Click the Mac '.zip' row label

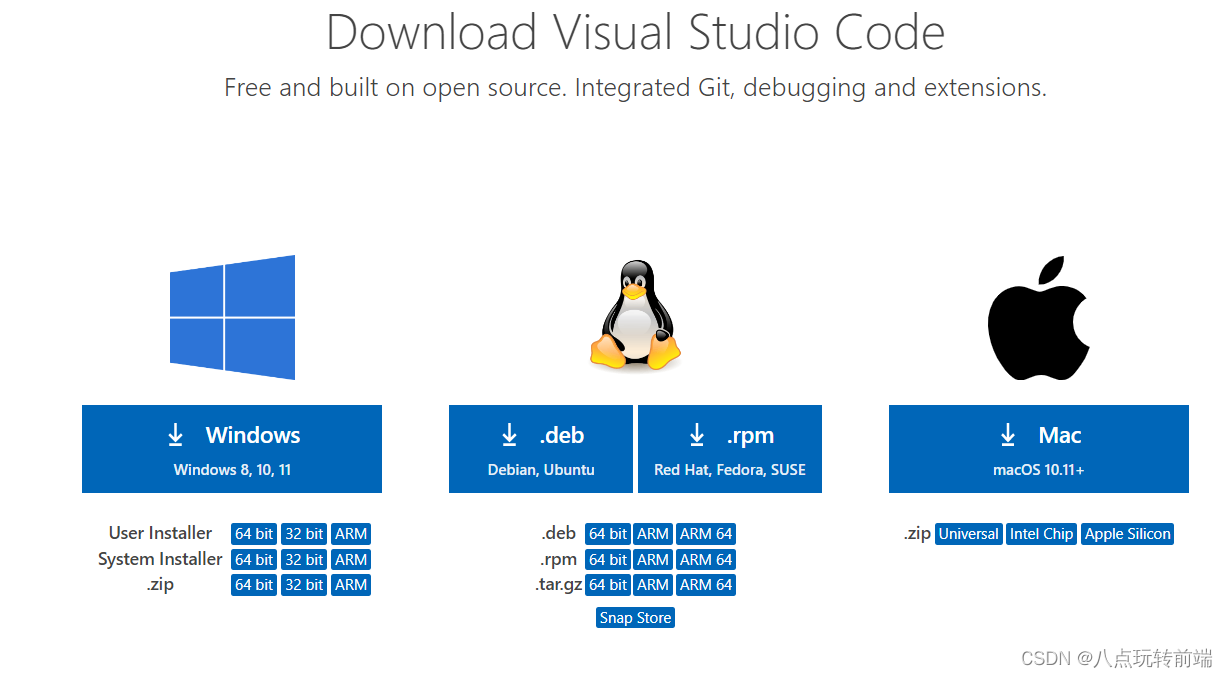click(917, 534)
